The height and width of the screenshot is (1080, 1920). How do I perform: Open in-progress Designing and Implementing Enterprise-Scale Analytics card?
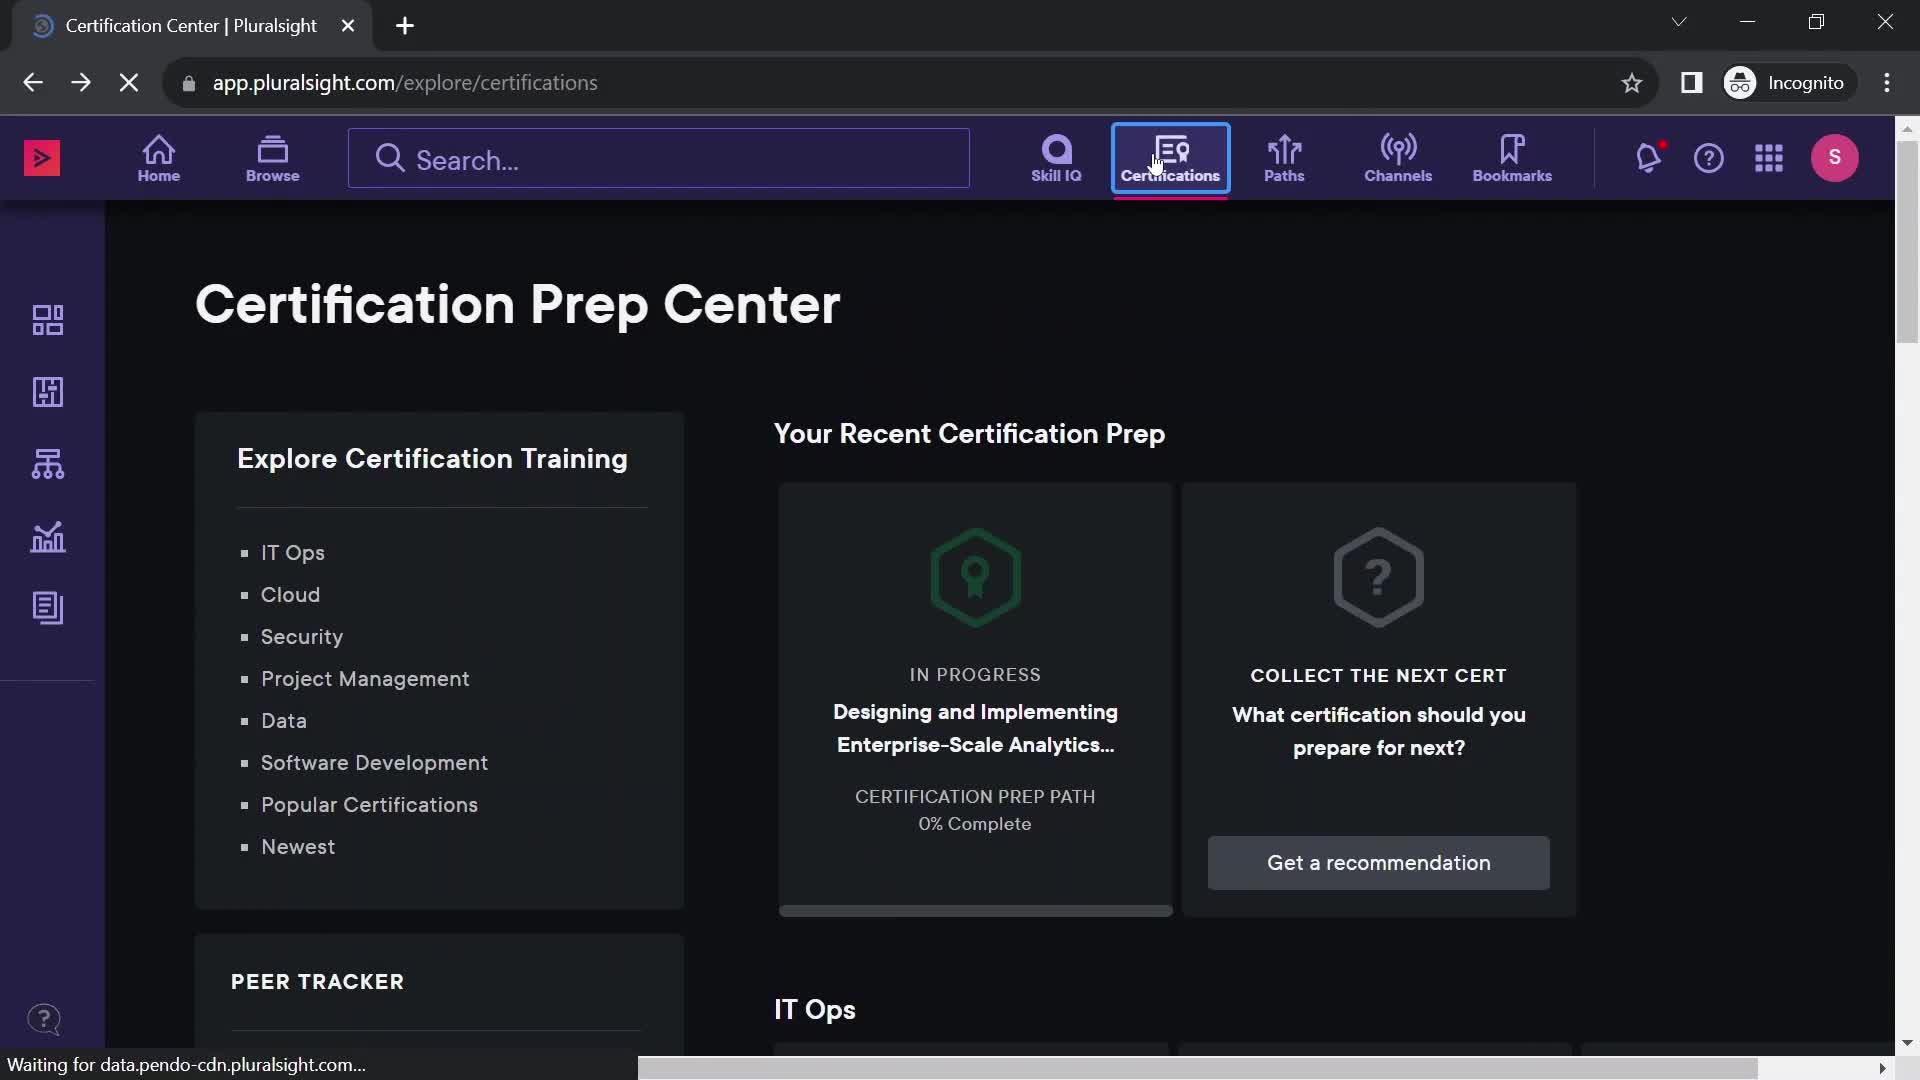click(x=975, y=700)
